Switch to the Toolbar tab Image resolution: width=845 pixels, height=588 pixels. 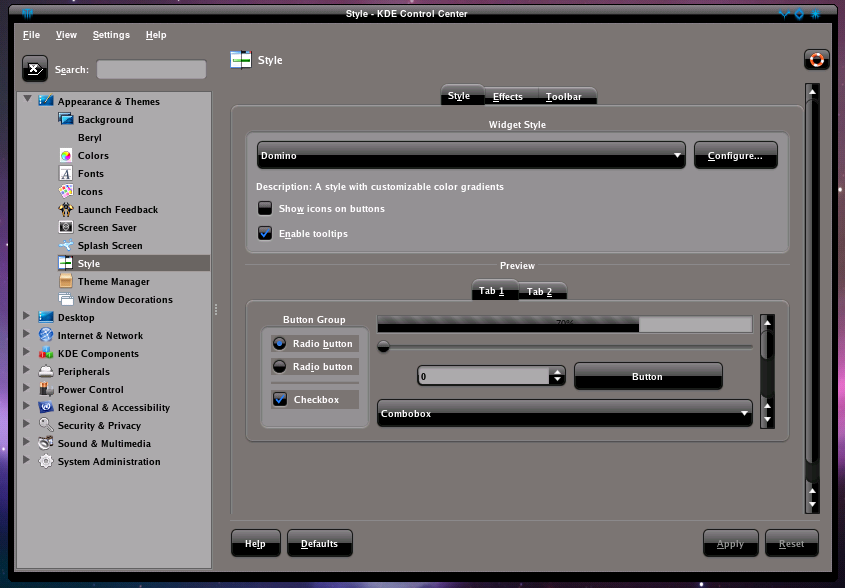point(564,96)
